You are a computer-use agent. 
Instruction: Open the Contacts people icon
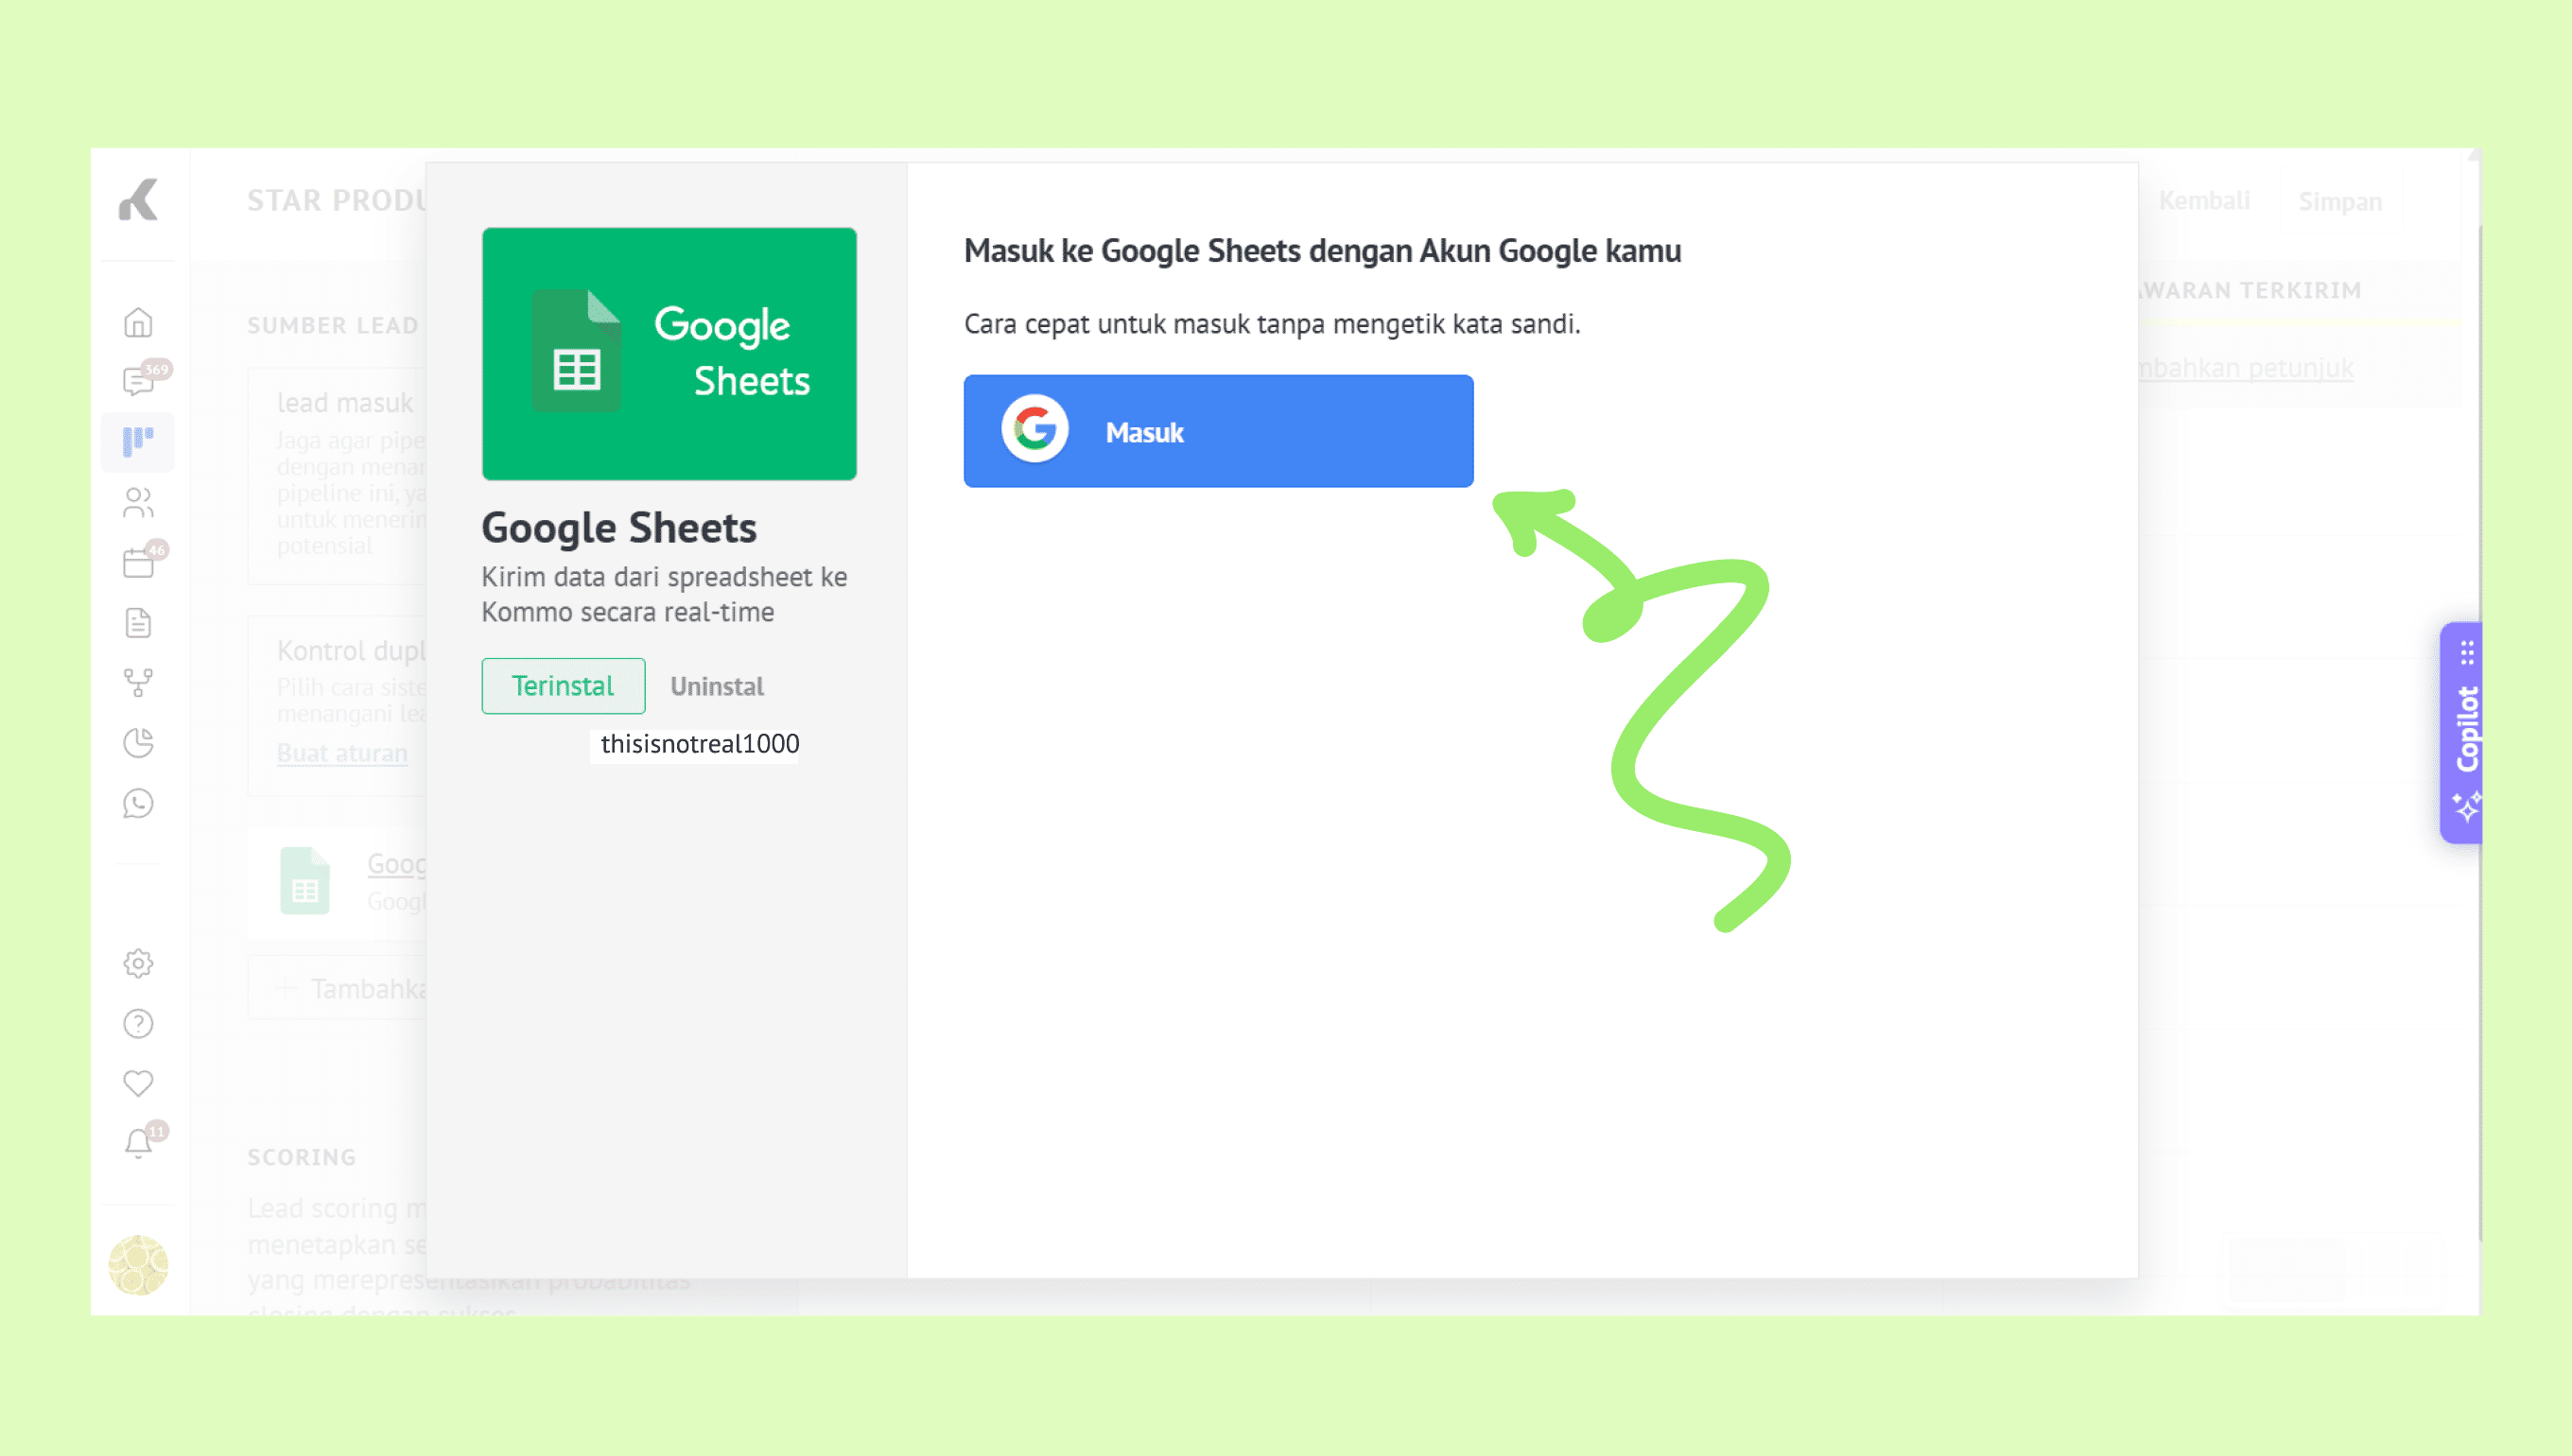(x=138, y=502)
